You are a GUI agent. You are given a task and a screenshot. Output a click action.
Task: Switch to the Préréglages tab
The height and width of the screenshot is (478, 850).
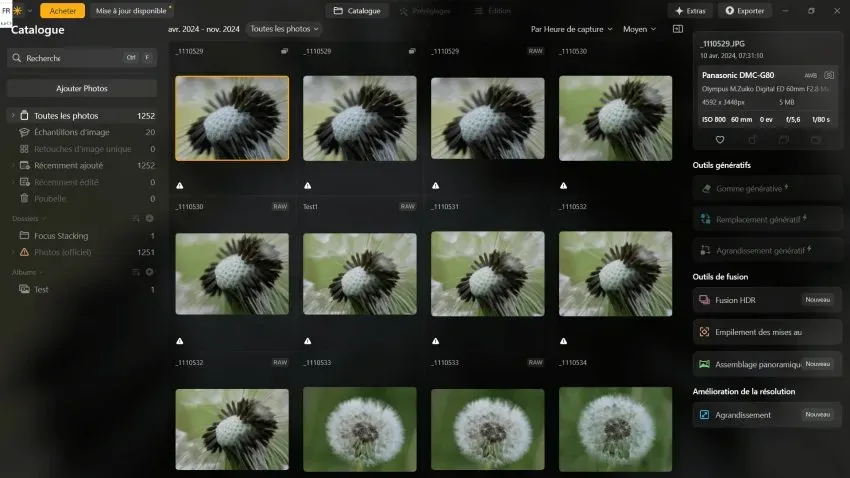click(425, 11)
